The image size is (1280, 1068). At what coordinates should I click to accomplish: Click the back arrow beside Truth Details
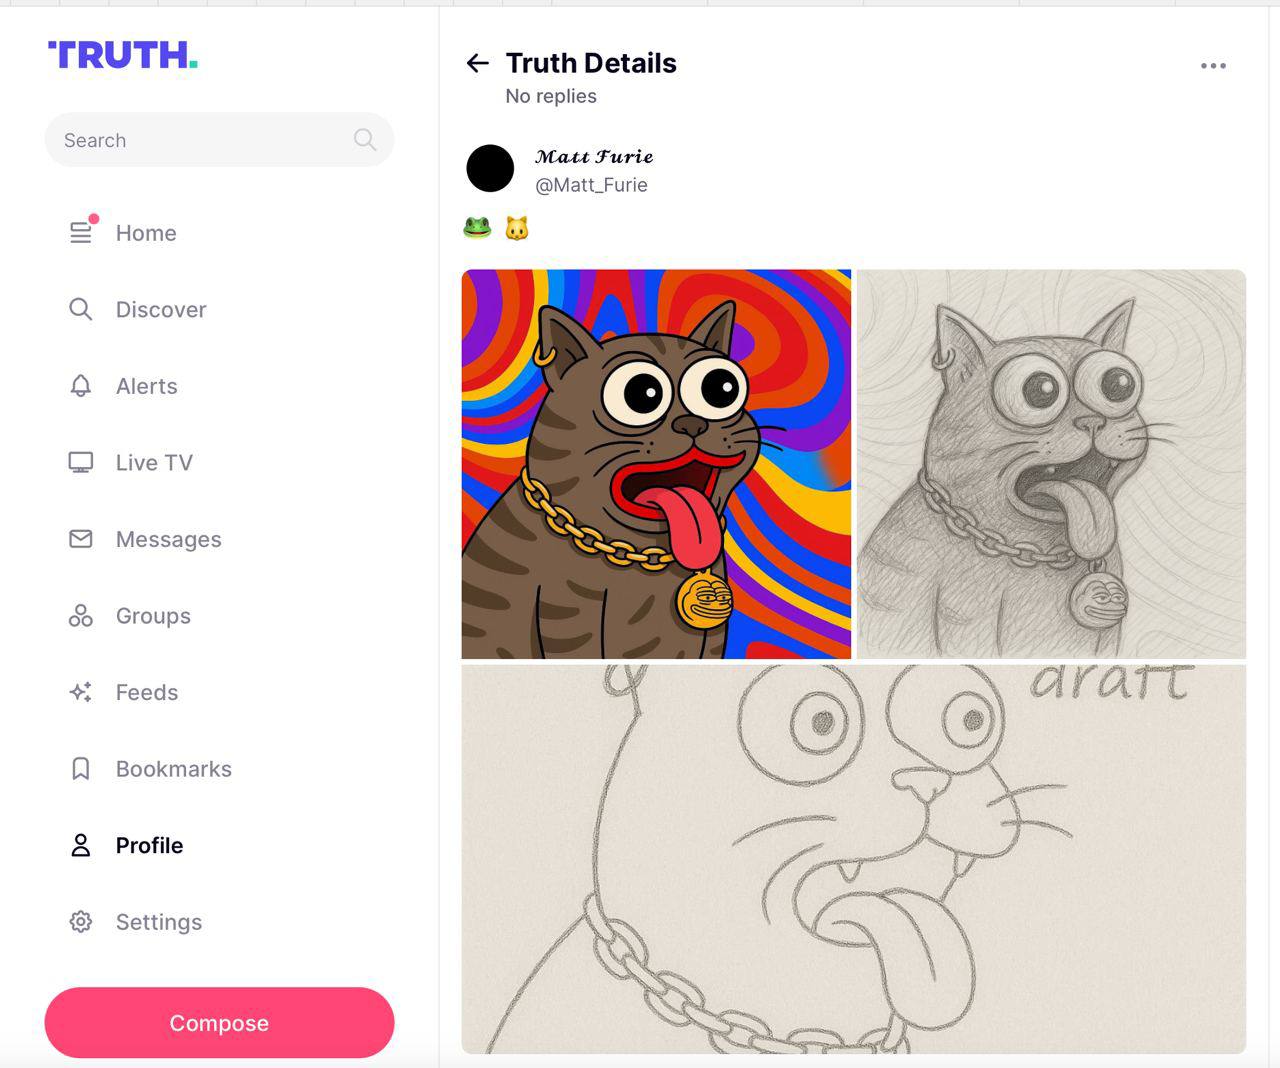478,64
